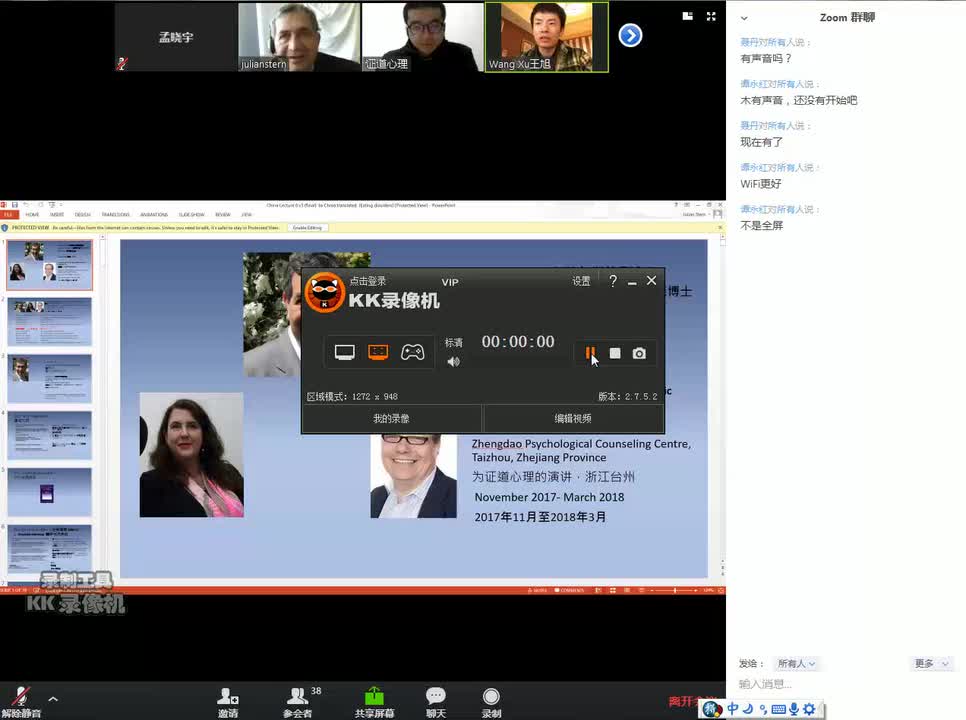Select slide 5 thumbnail in PowerPoint
The width and height of the screenshot is (966, 720).
(49, 491)
